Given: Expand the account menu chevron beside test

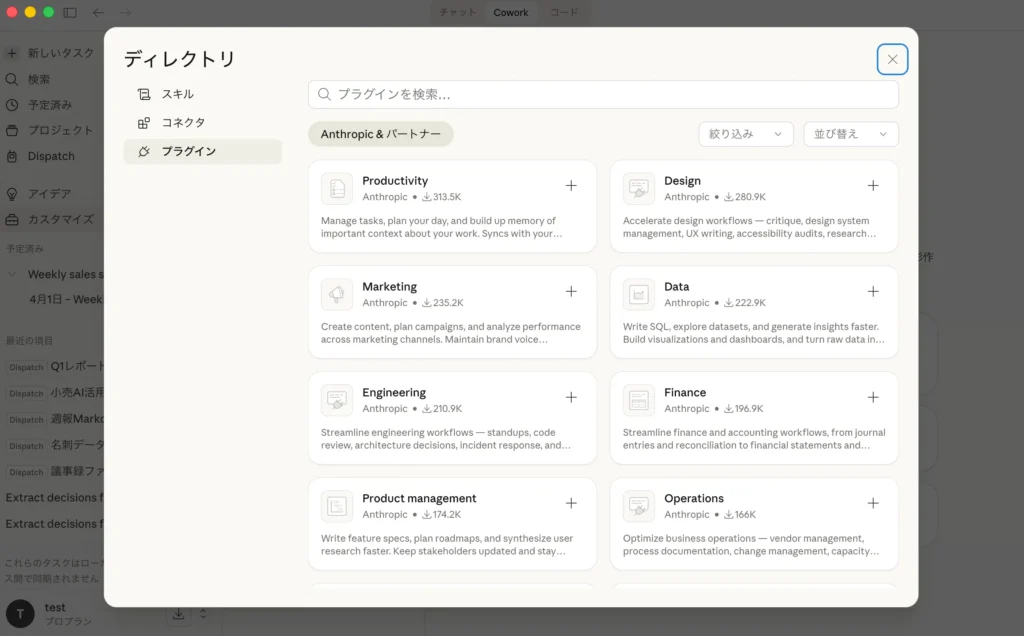Looking at the screenshot, I should tap(204, 614).
